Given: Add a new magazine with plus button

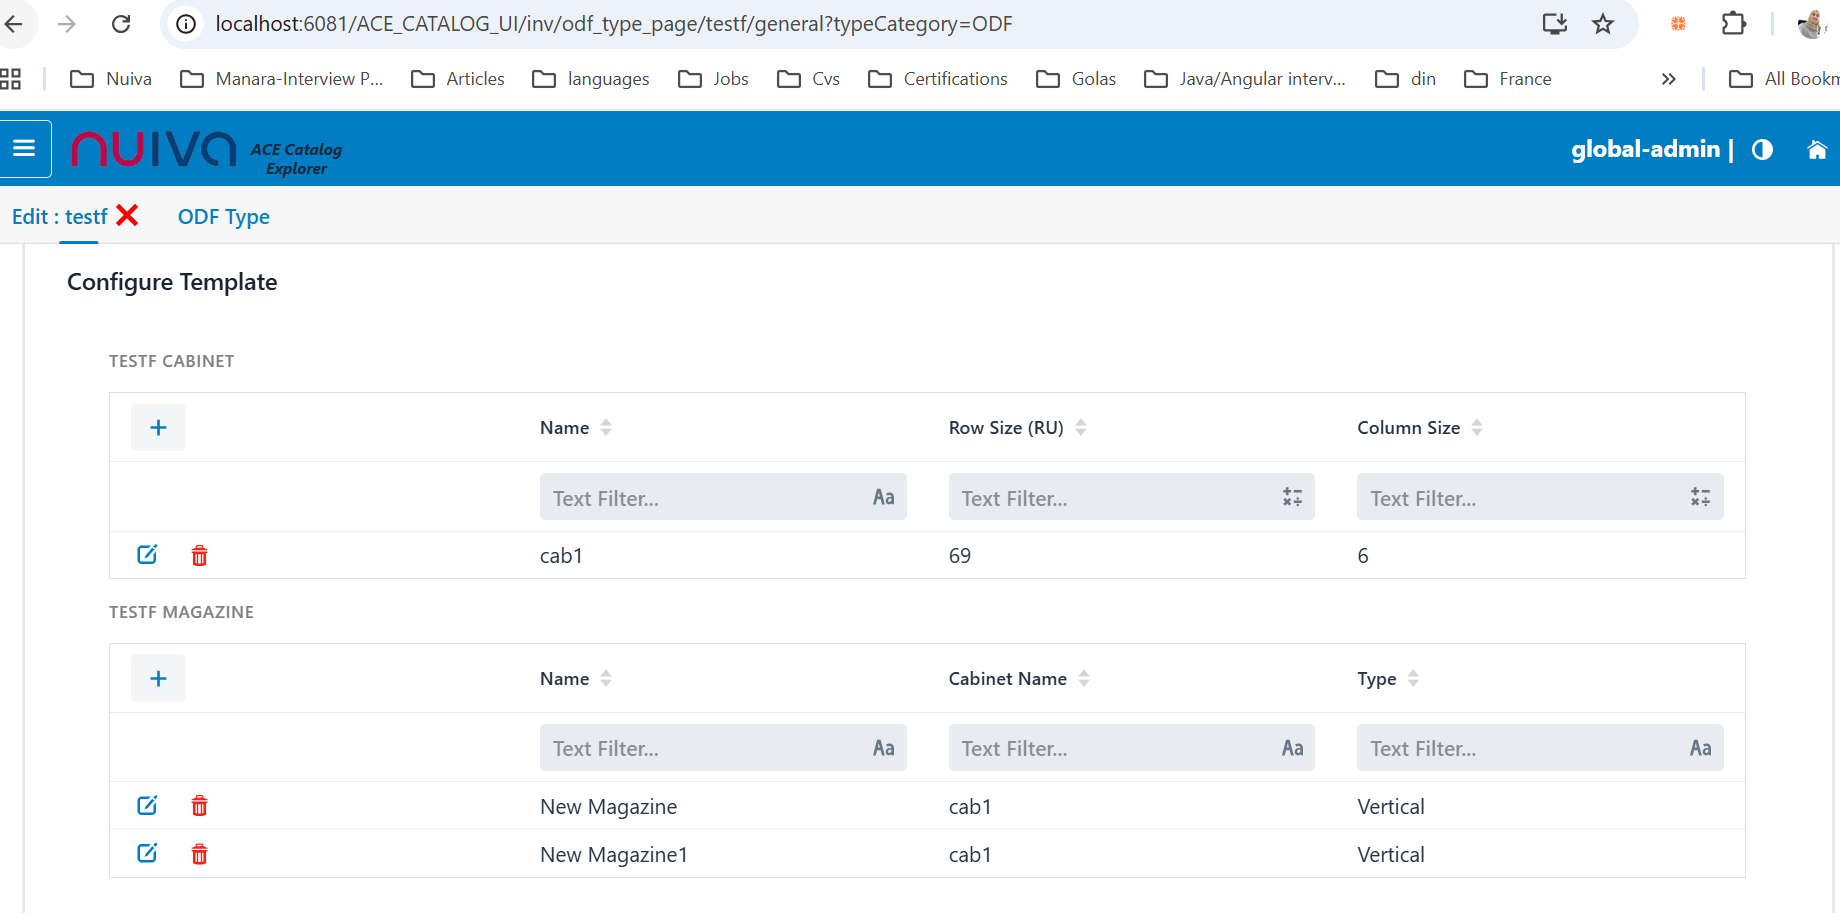Looking at the screenshot, I should click(158, 679).
